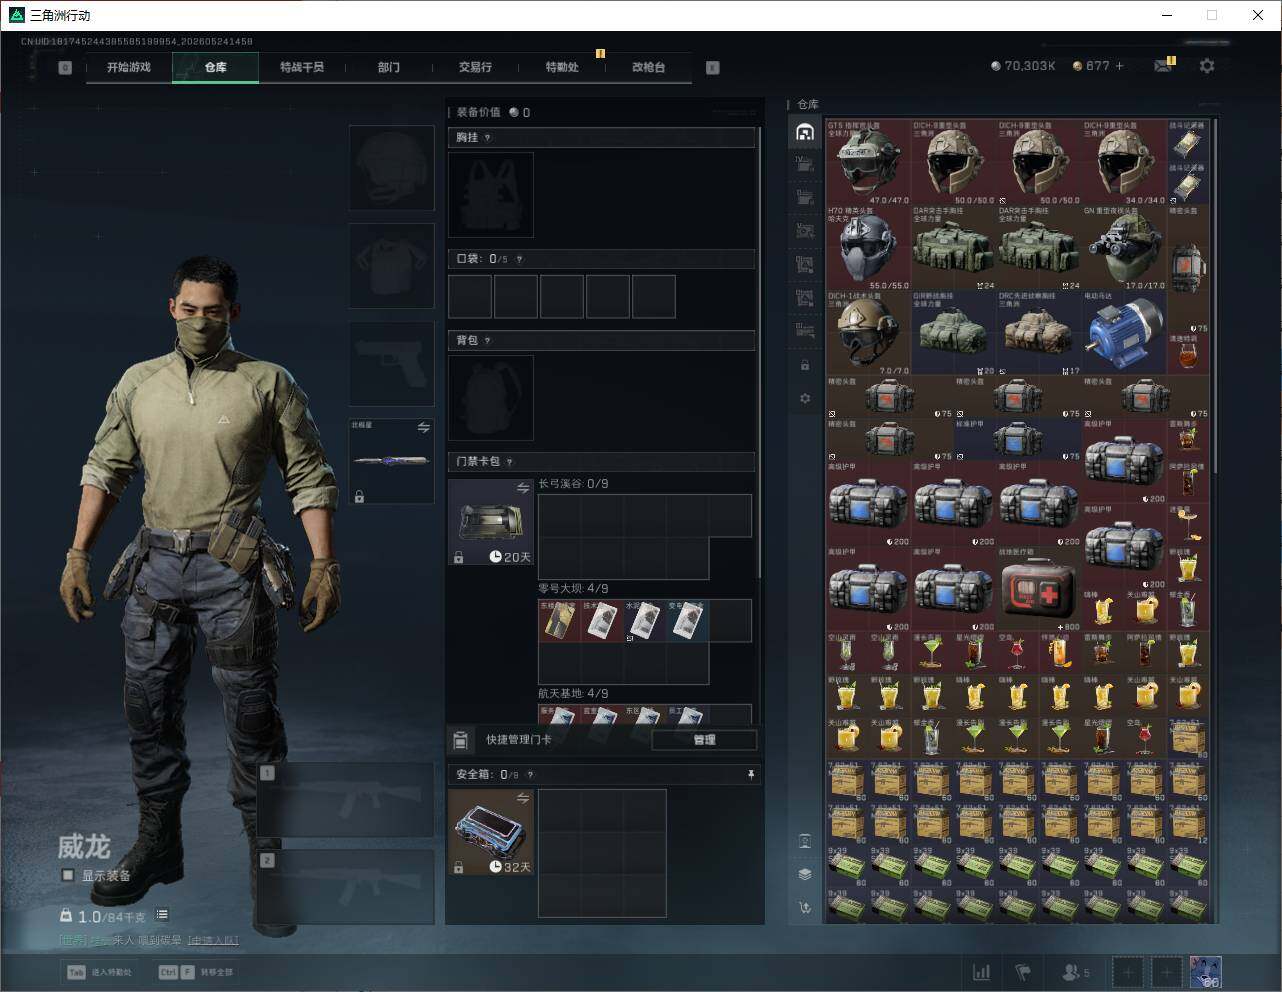Open the friends list icon

tap(1076, 972)
